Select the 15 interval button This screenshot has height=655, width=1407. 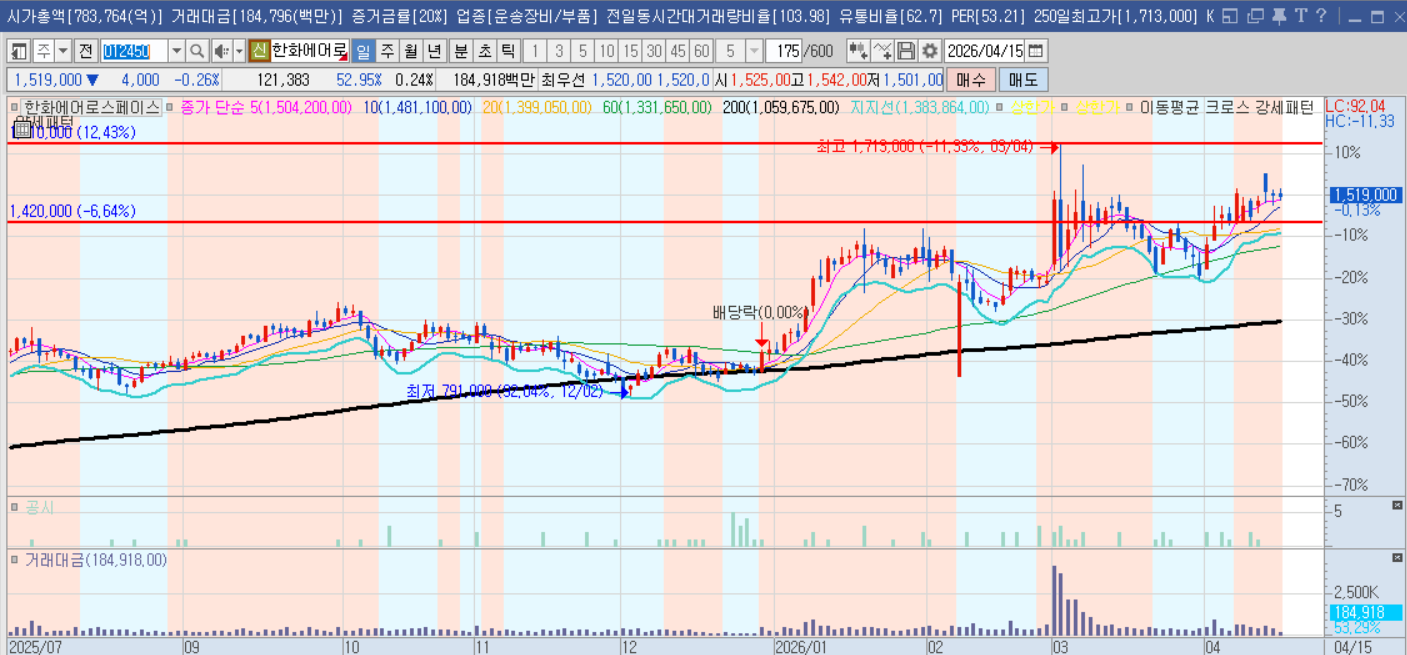[631, 51]
